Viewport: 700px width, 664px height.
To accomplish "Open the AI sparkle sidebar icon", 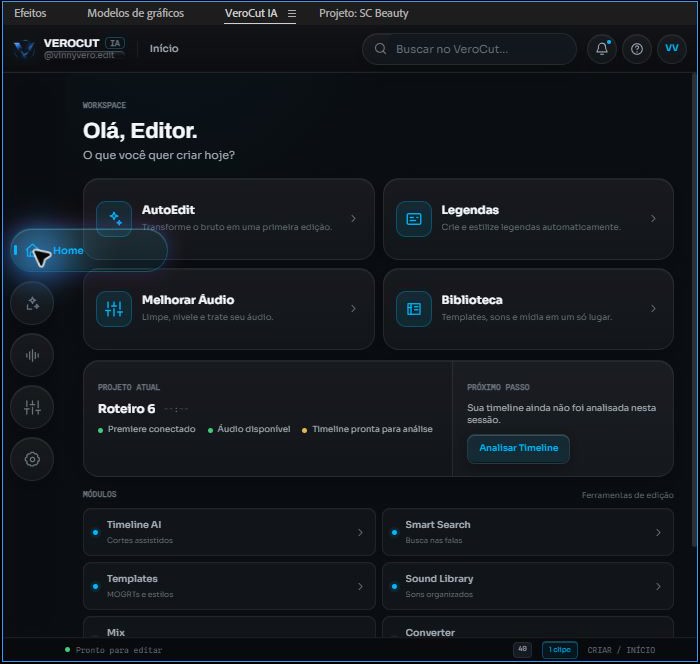I will click(x=32, y=303).
